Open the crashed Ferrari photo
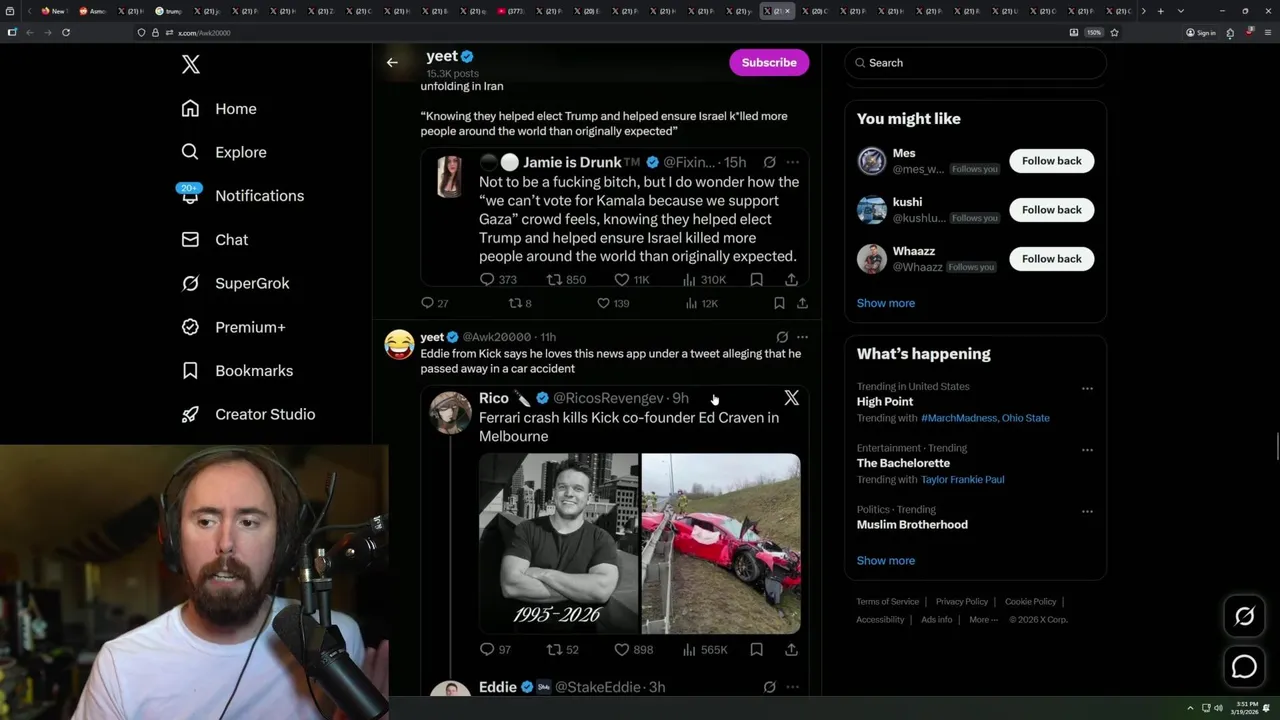 click(721, 544)
